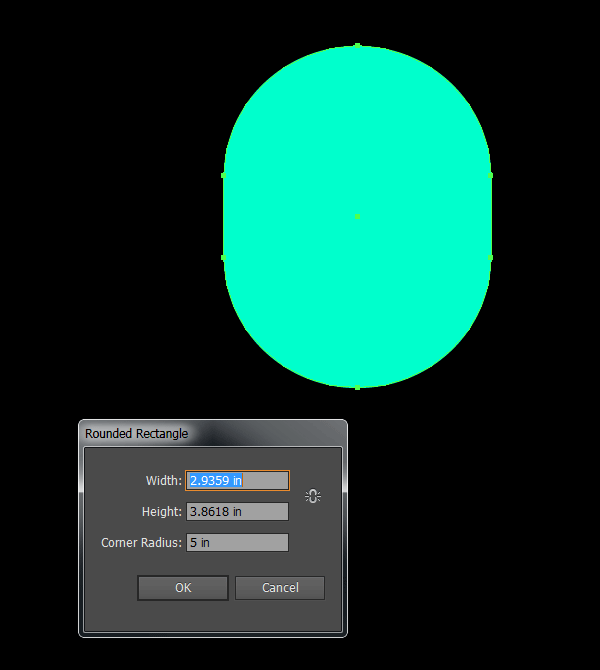This screenshot has height=670, width=600.
Task: Click the Width label text
Action: pos(164,481)
